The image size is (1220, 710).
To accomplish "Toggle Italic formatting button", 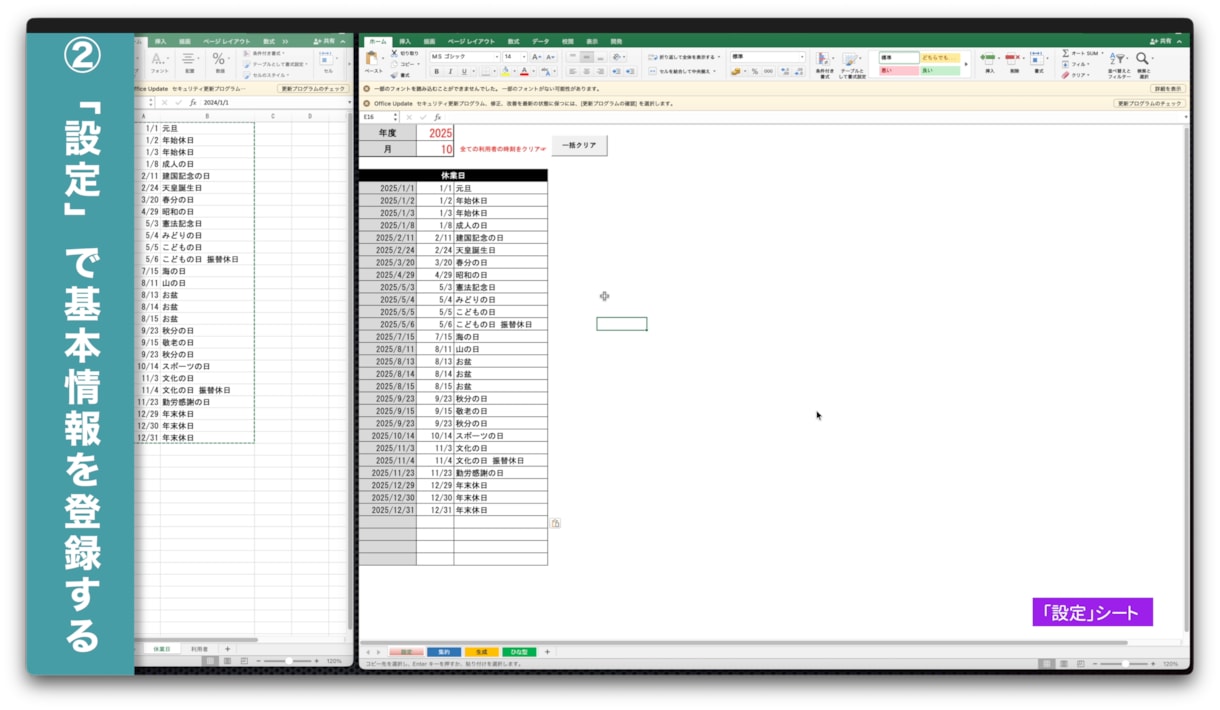I will click(450, 71).
